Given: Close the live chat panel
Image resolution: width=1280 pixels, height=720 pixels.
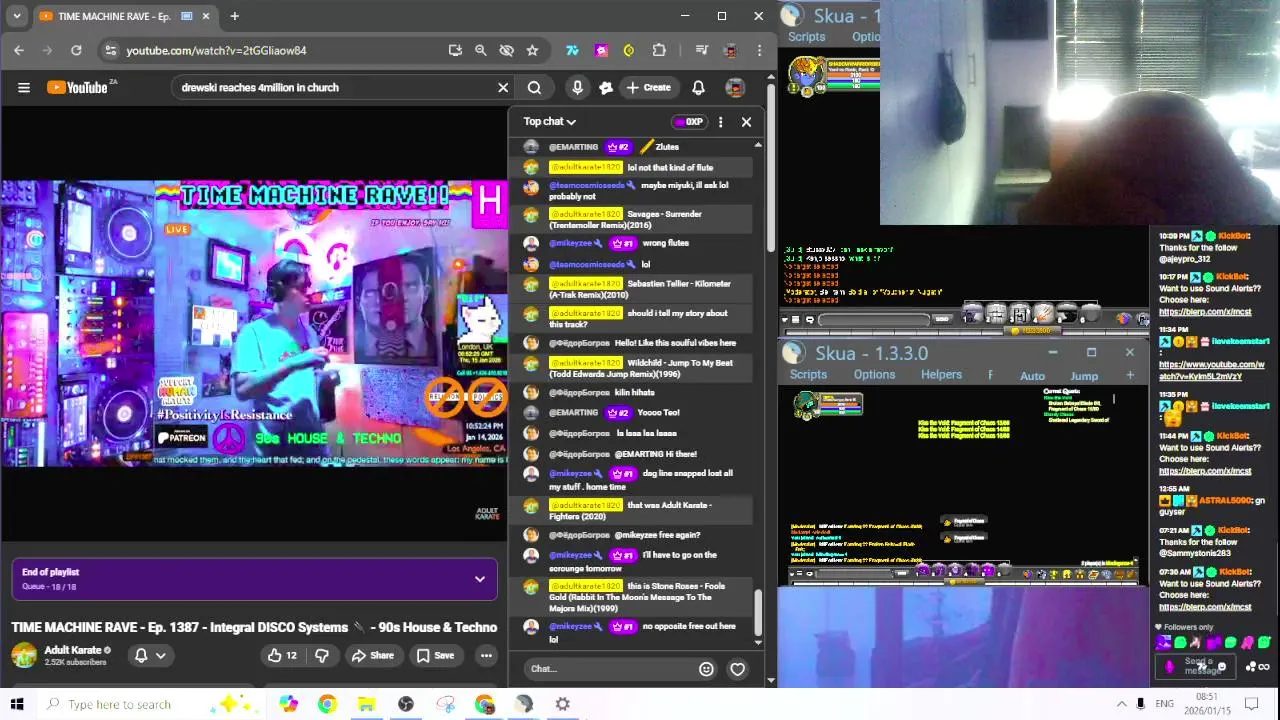Looking at the screenshot, I should tap(746, 122).
